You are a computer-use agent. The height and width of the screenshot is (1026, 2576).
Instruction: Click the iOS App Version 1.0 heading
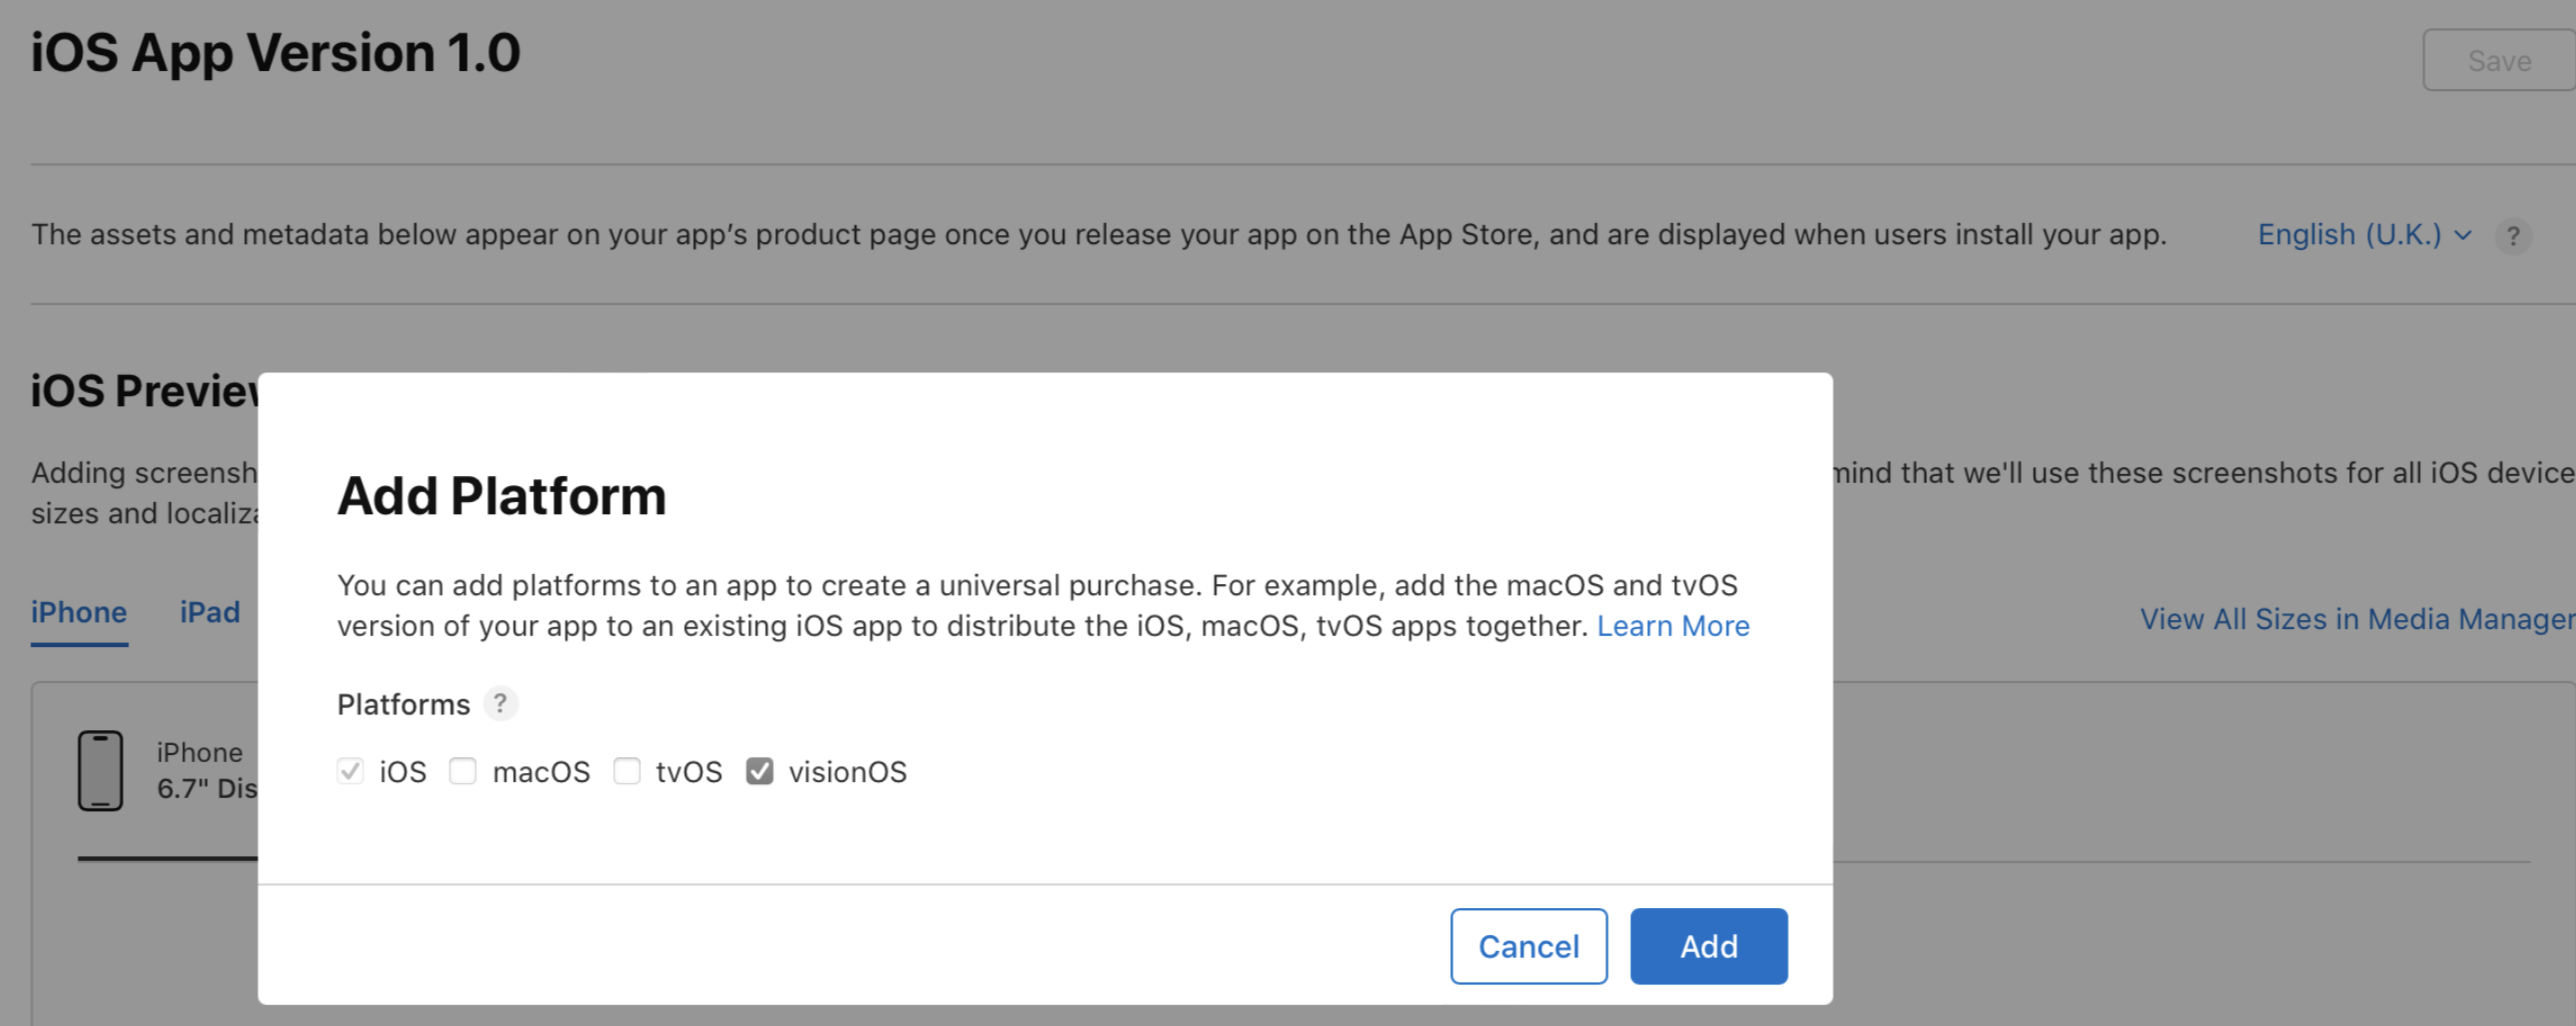[275, 53]
